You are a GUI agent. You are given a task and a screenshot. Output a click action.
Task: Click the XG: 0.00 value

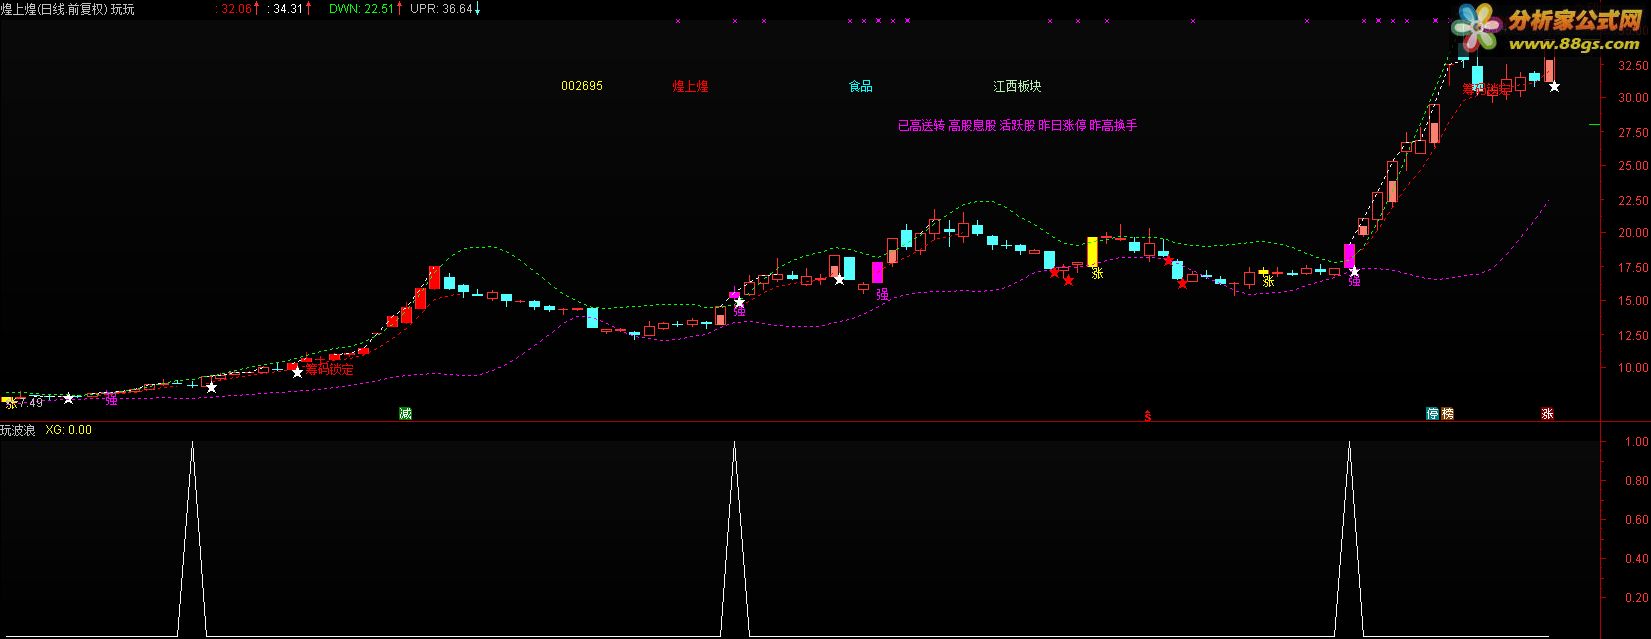click(69, 430)
